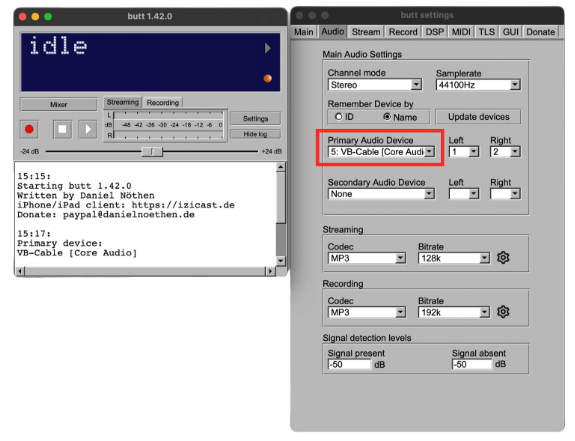Viewport: 575px width, 441px height.
Task: Click the paypal@danielnoethen.de log line
Action: (106, 214)
